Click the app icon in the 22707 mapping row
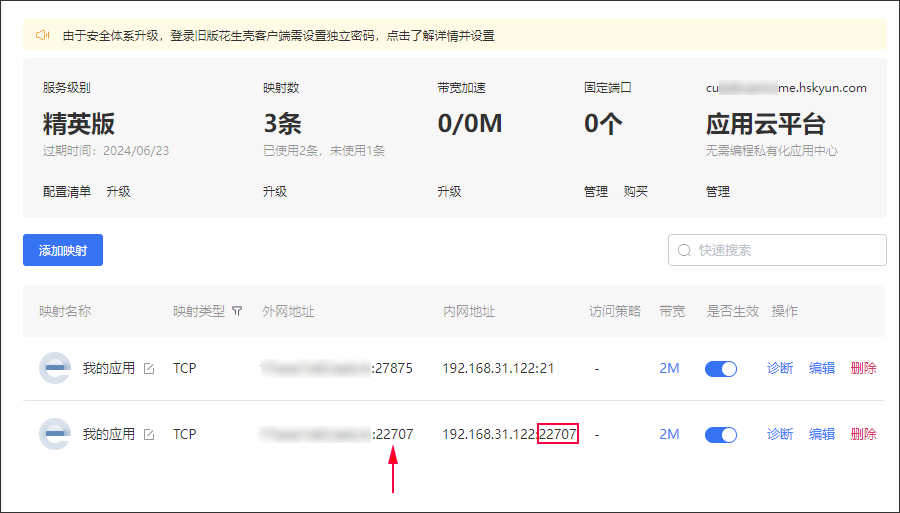Screen dimensions: 900x513 [55, 434]
